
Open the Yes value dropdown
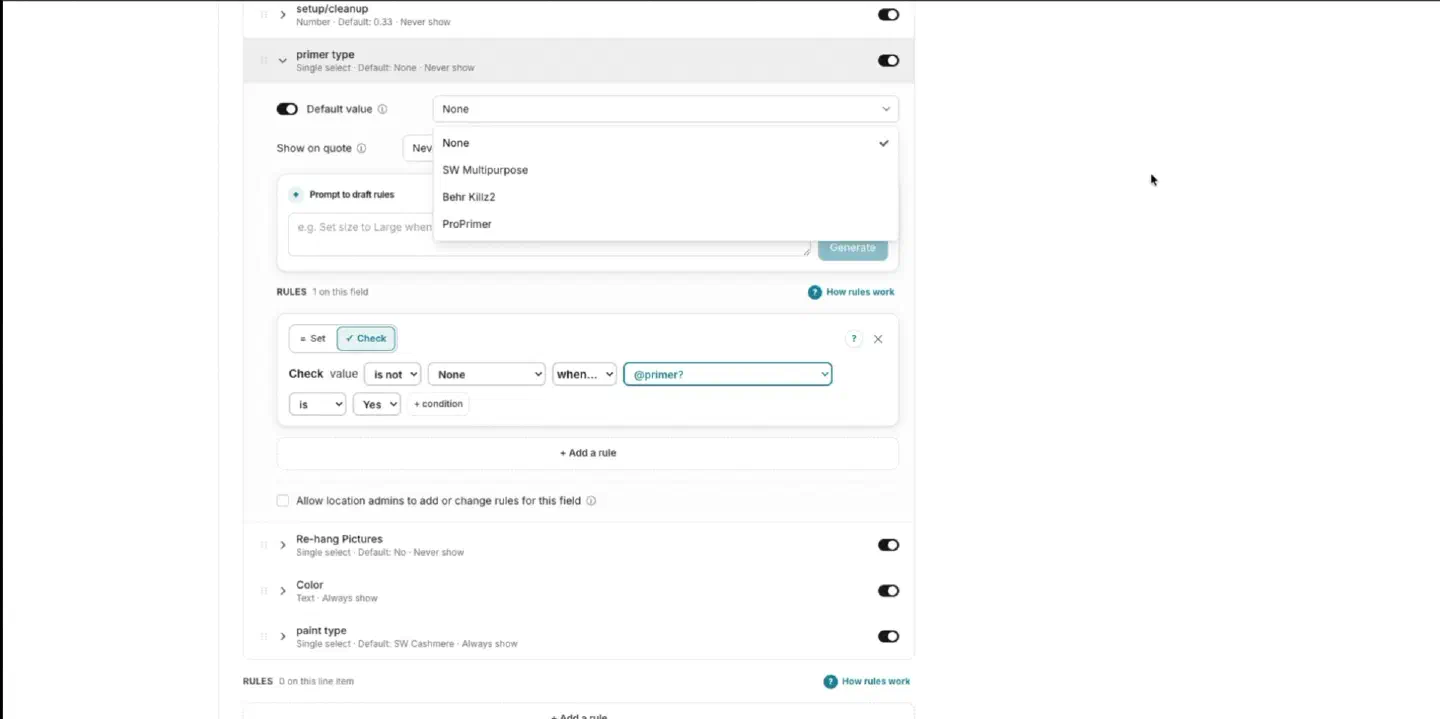tap(377, 404)
